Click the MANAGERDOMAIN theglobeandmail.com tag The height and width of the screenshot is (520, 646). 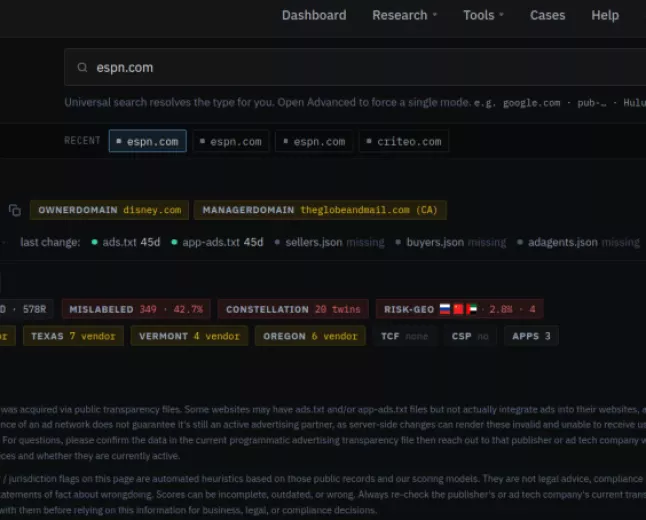[x=320, y=210]
